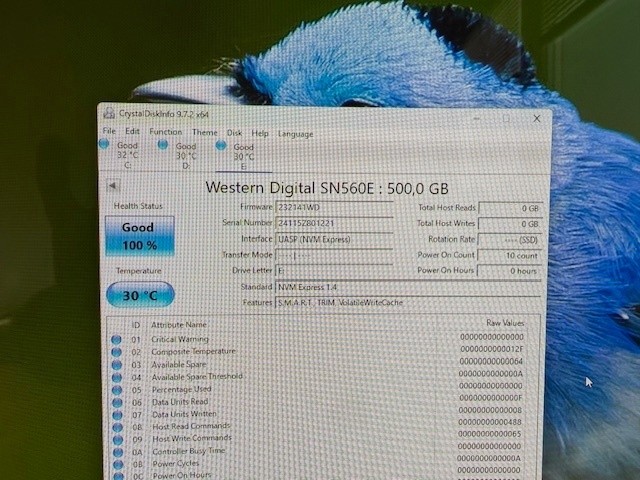Viewport: 640px width, 480px height.
Task: Select the C: drive status icon
Action: pyautogui.click(x=104, y=145)
